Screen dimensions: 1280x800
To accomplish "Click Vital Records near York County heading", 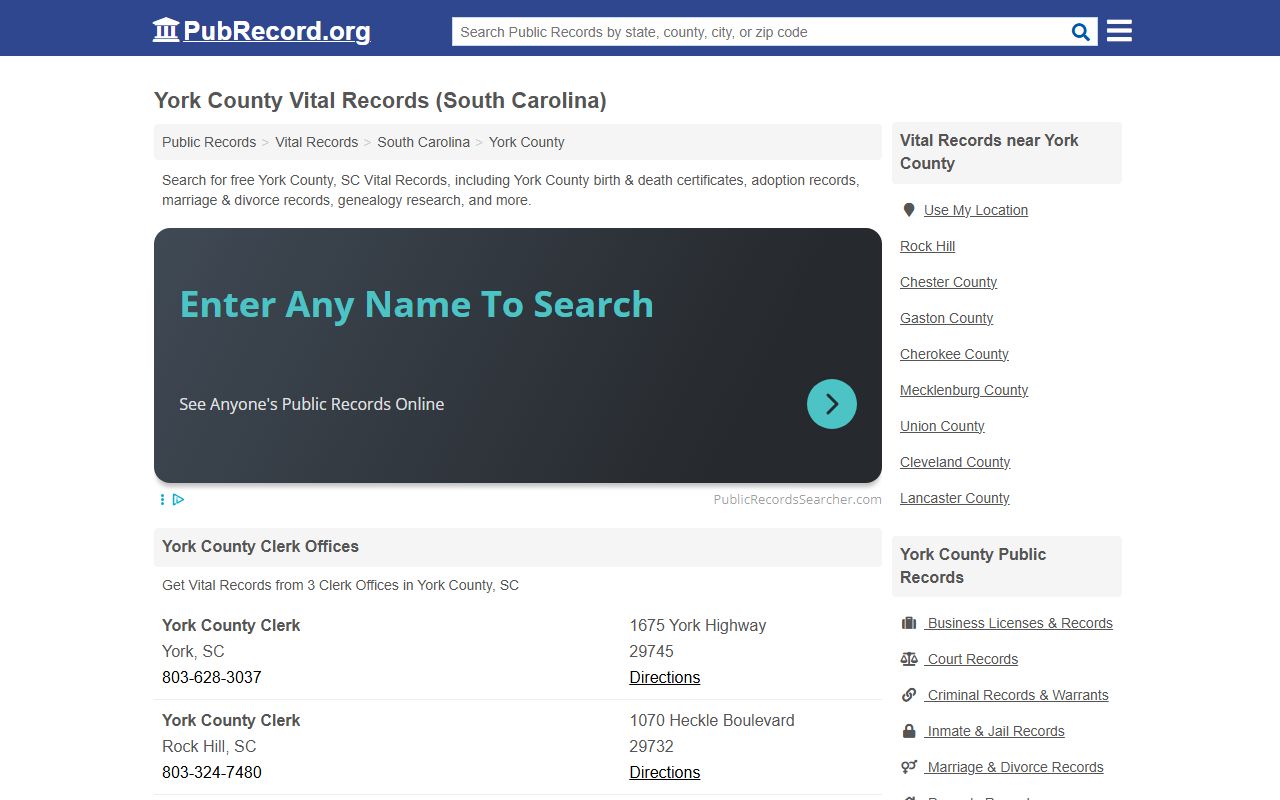I will click(989, 152).
